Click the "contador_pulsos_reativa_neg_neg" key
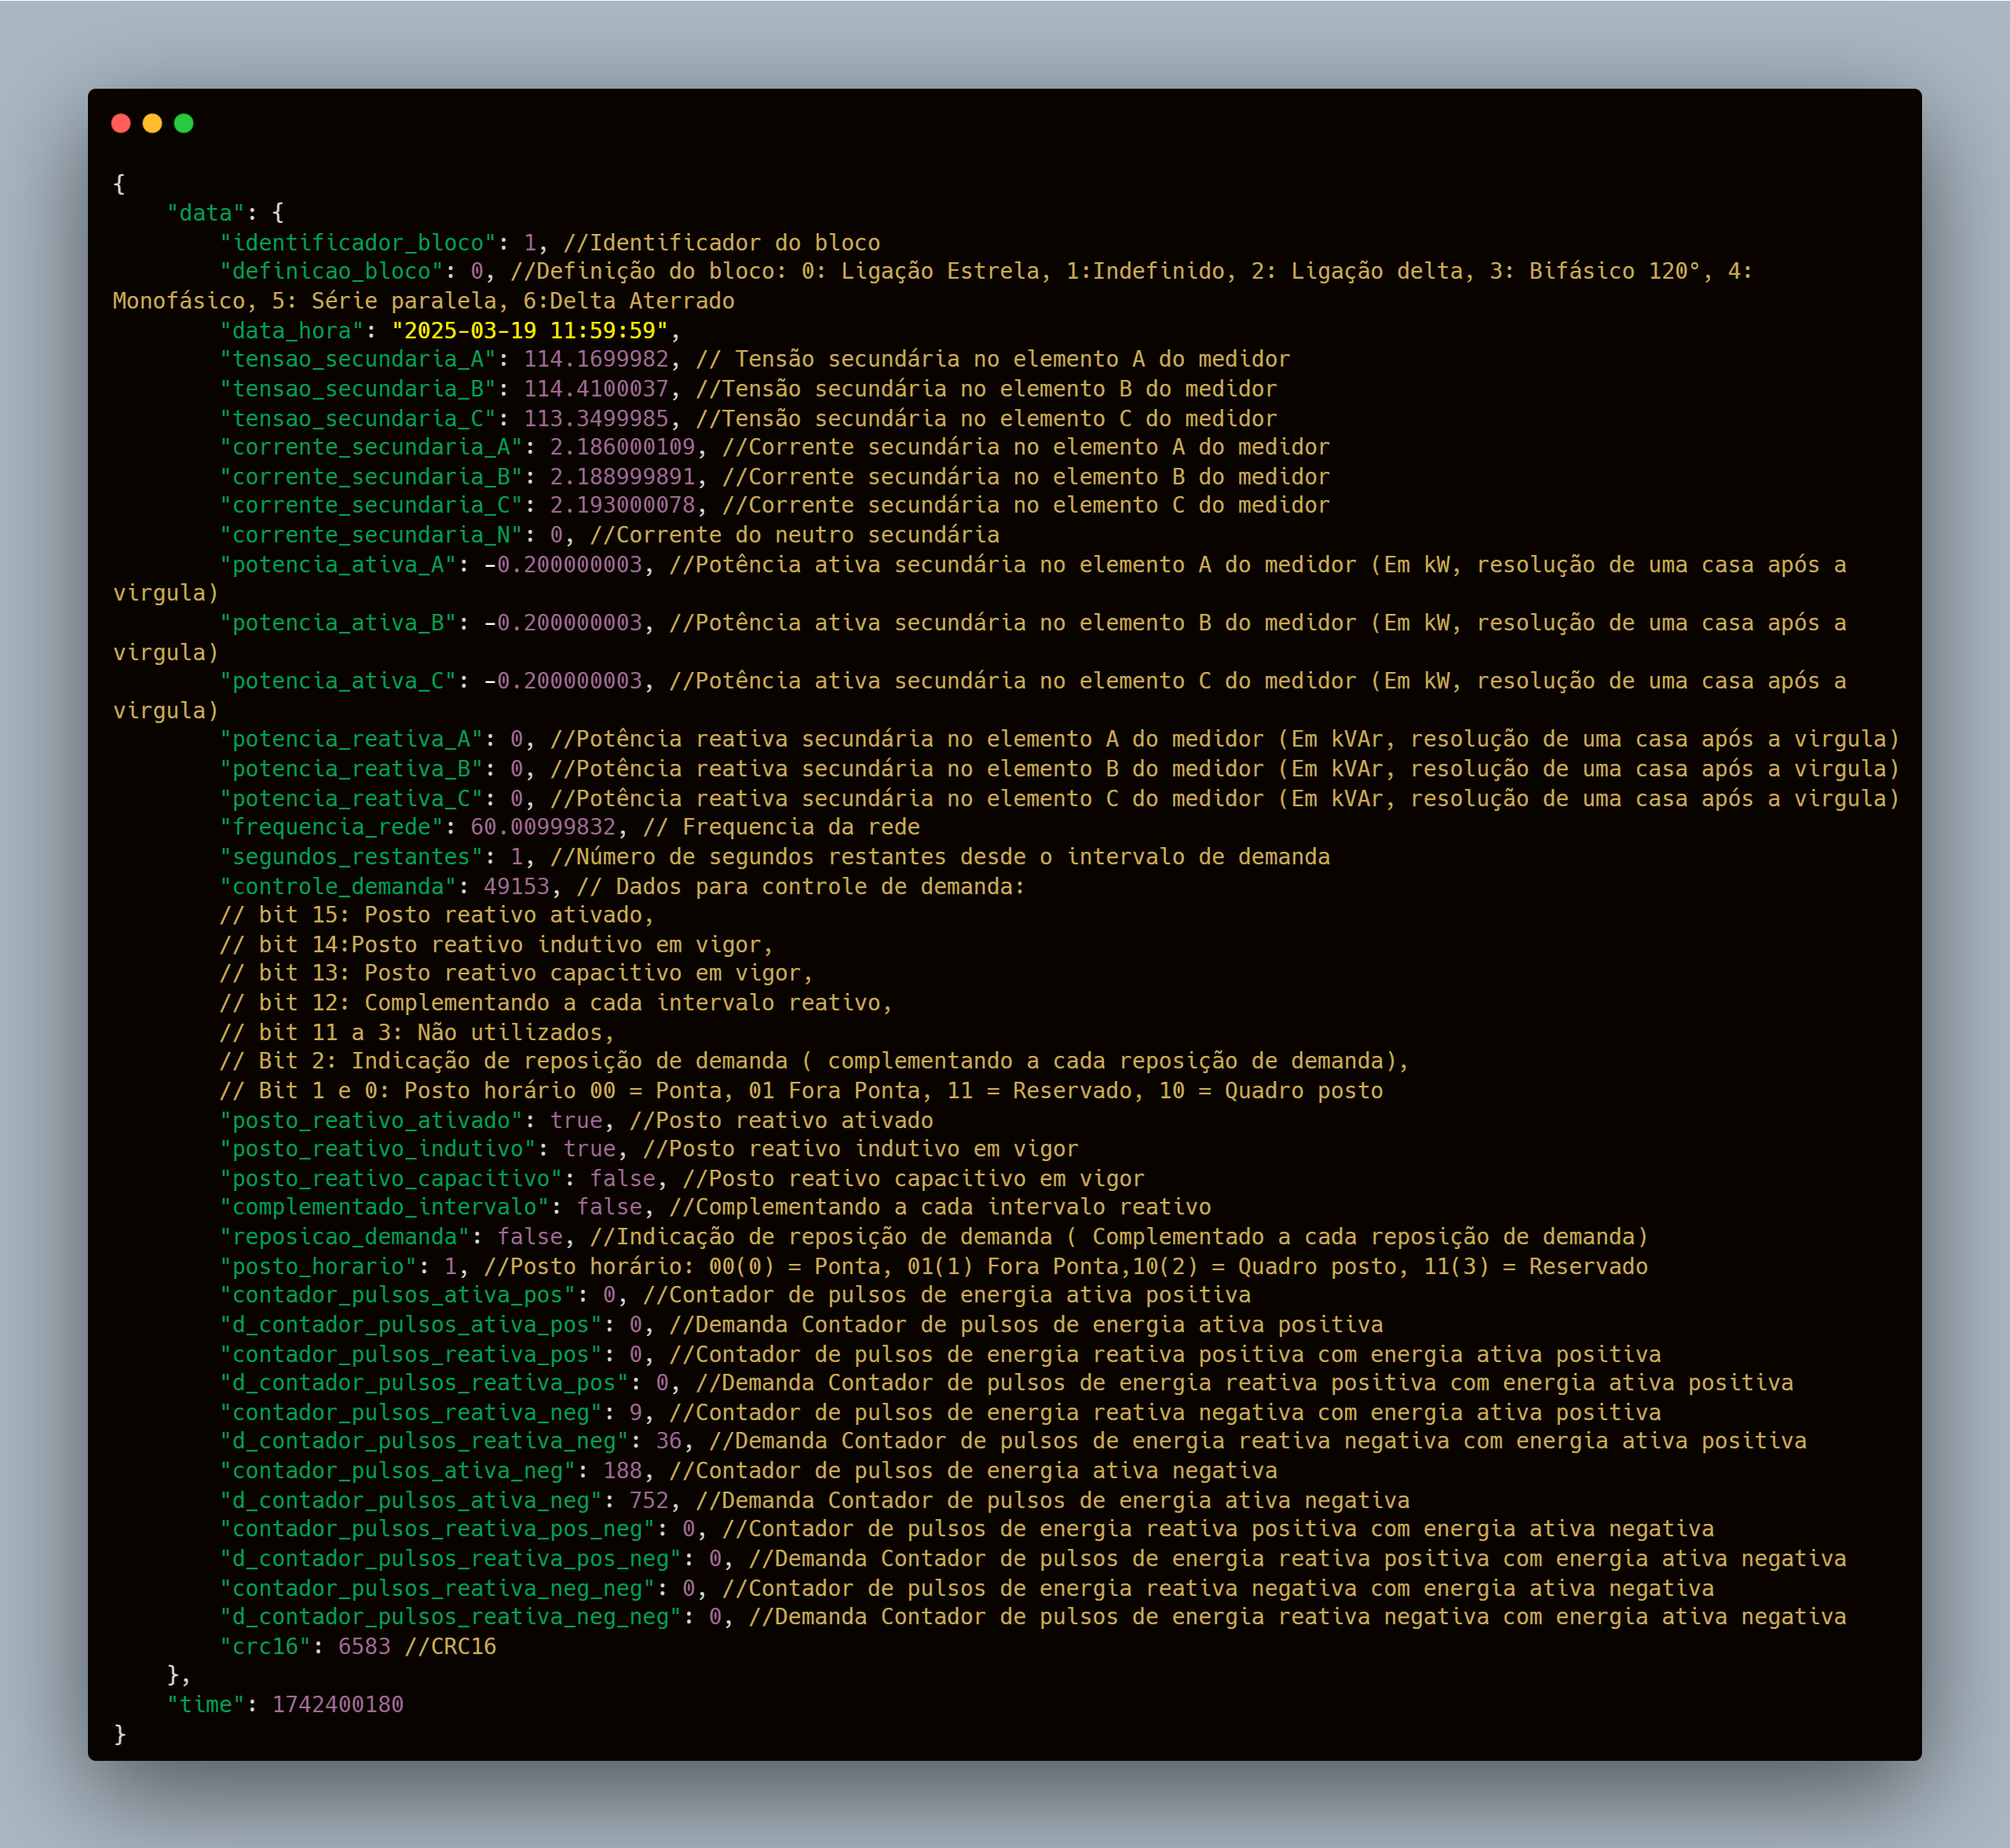This screenshot has height=1848, width=2010. coord(437,1589)
